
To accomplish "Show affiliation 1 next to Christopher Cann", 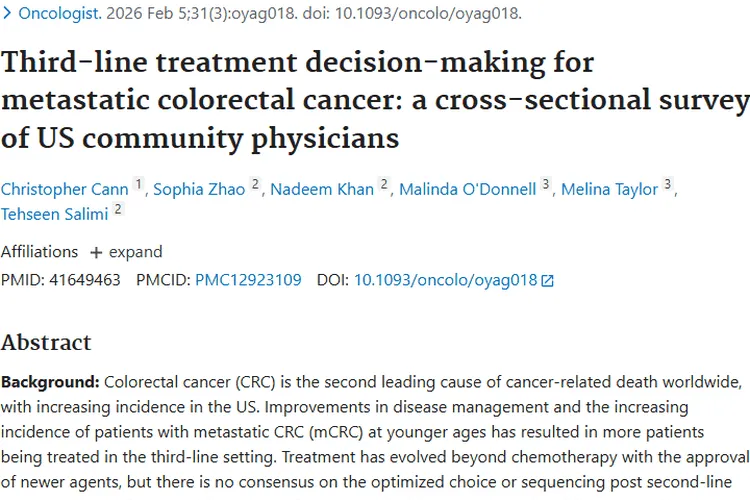I will click(138, 184).
